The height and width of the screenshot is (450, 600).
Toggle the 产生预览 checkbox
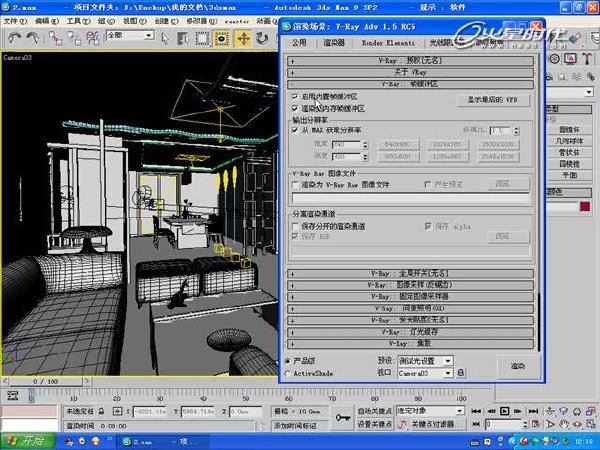(428, 184)
